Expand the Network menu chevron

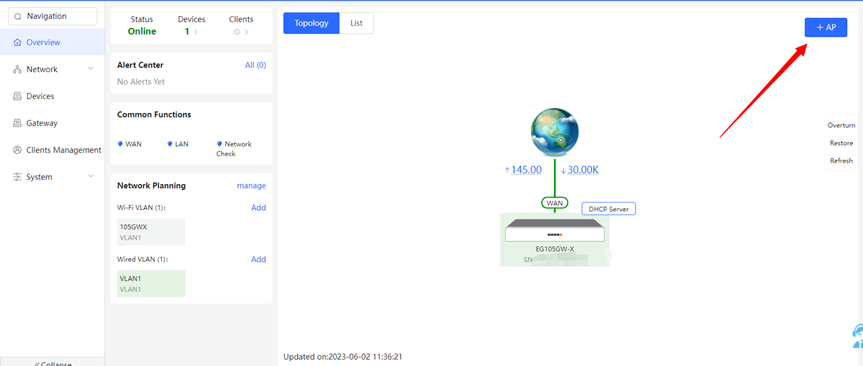click(91, 69)
